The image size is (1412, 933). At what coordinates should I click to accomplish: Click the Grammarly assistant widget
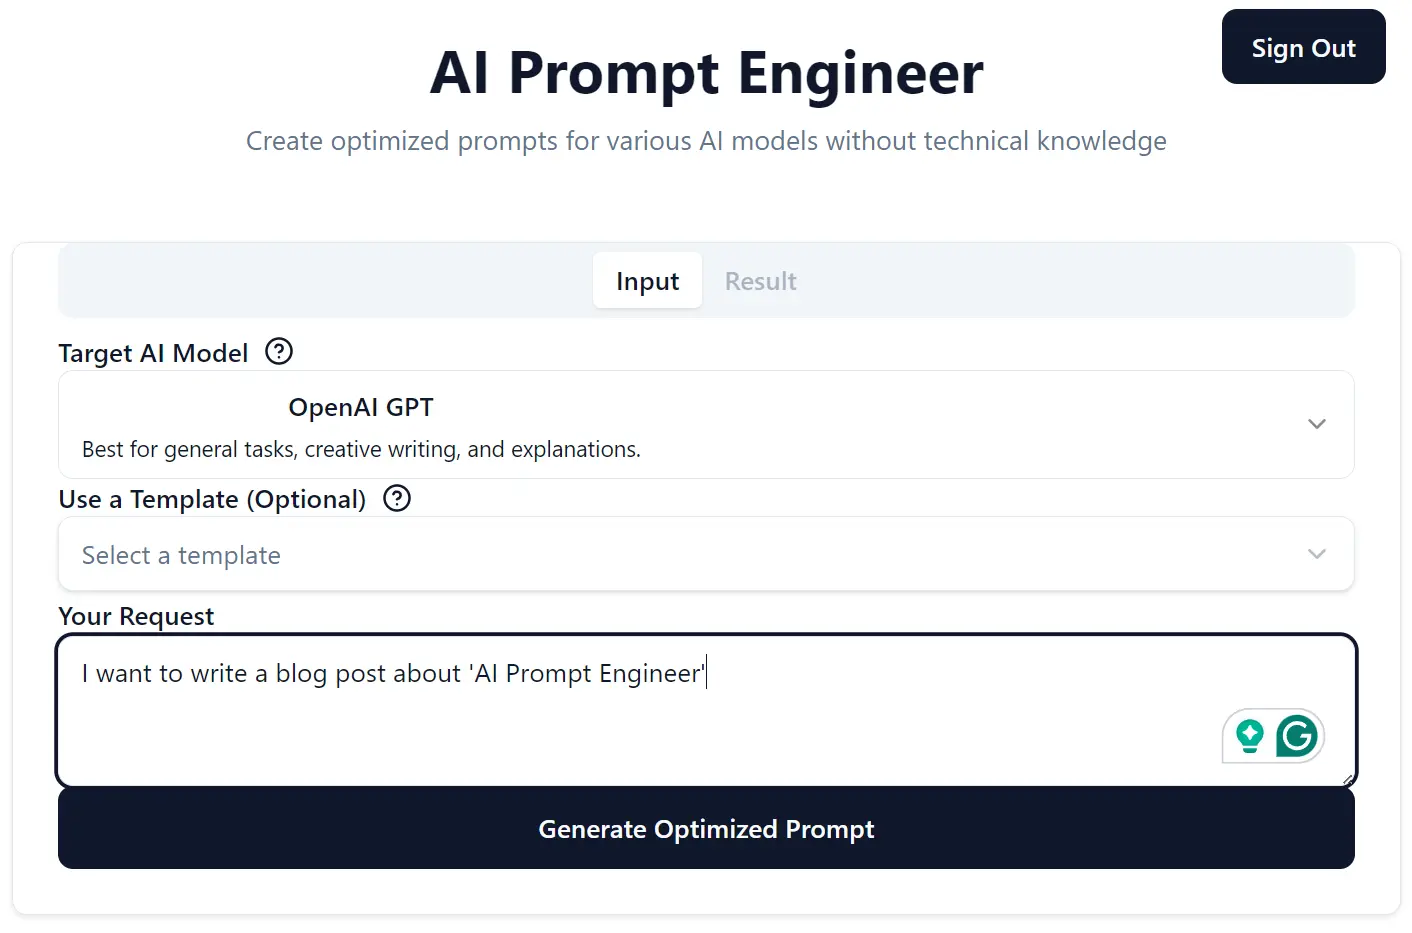tap(1273, 736)
